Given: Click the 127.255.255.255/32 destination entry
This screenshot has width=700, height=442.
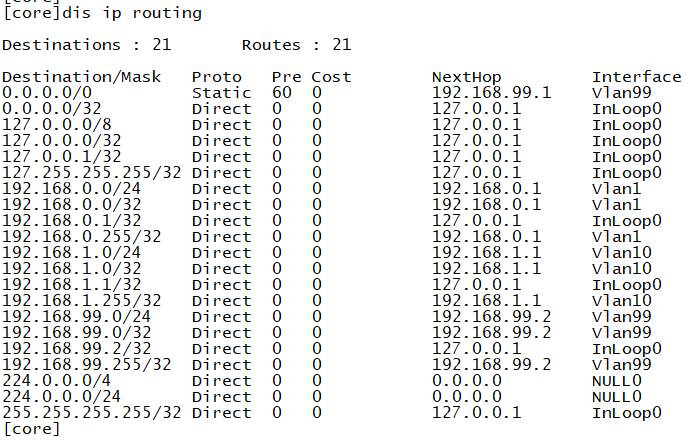Looking at the screenshot, I should coord(91,173).
